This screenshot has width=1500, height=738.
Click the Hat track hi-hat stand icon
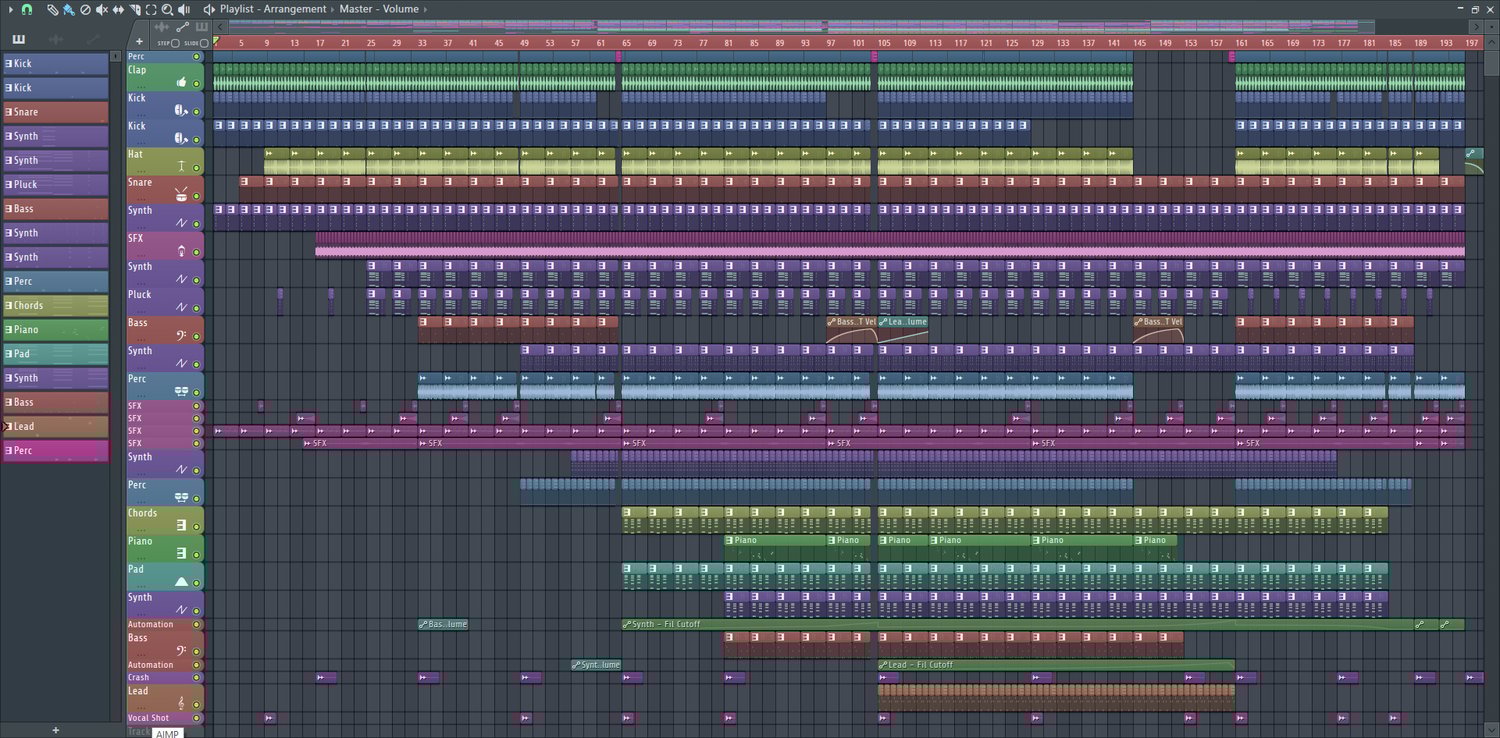point(182,167)
